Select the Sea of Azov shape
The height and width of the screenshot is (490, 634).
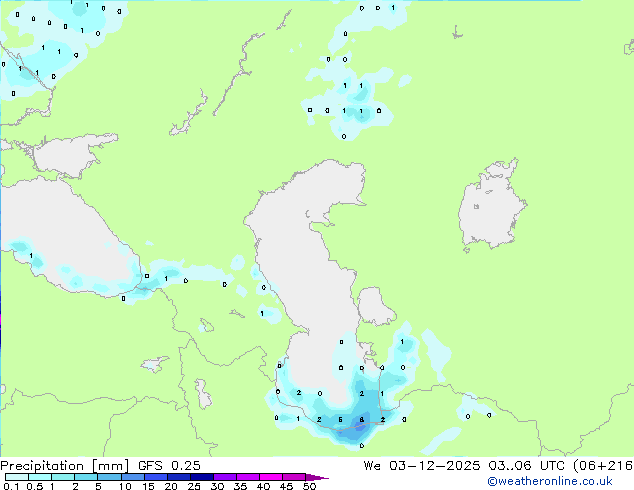pos(73,156)
